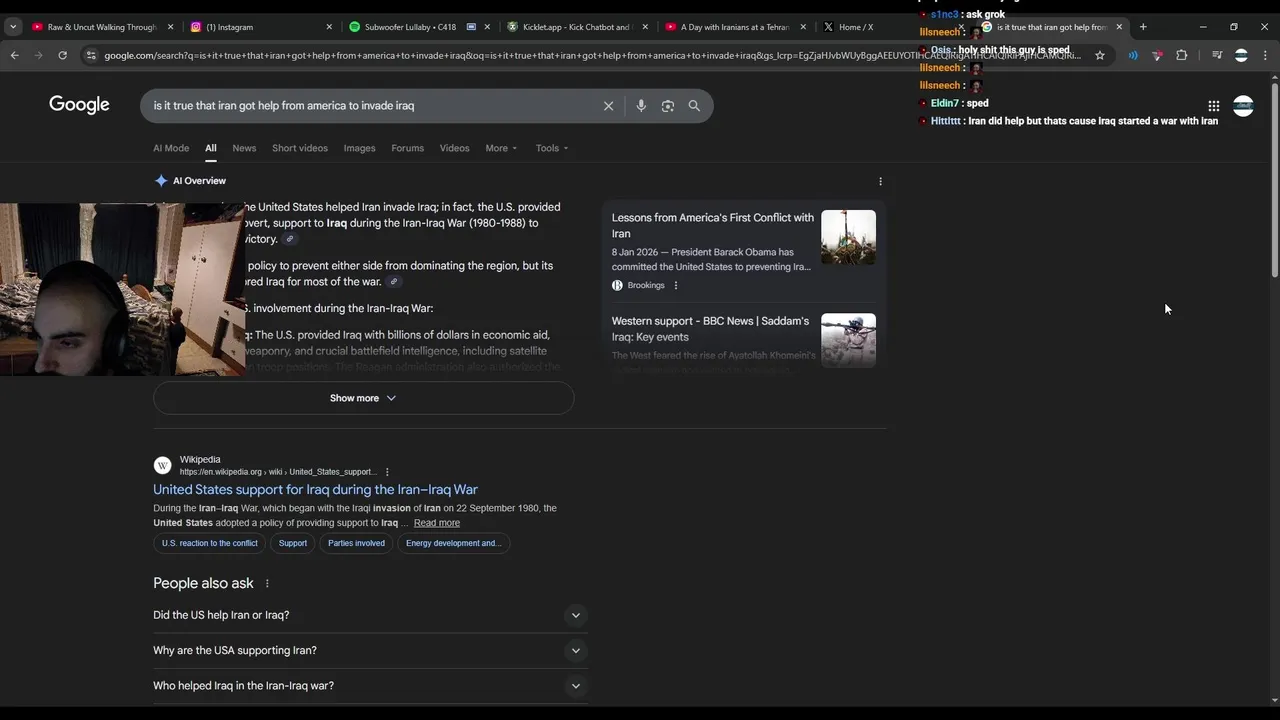Image resolution: width=1280 pixels, height=720 pixels.
Task: Click the 'AI Overview' heading
Action: 199,181
